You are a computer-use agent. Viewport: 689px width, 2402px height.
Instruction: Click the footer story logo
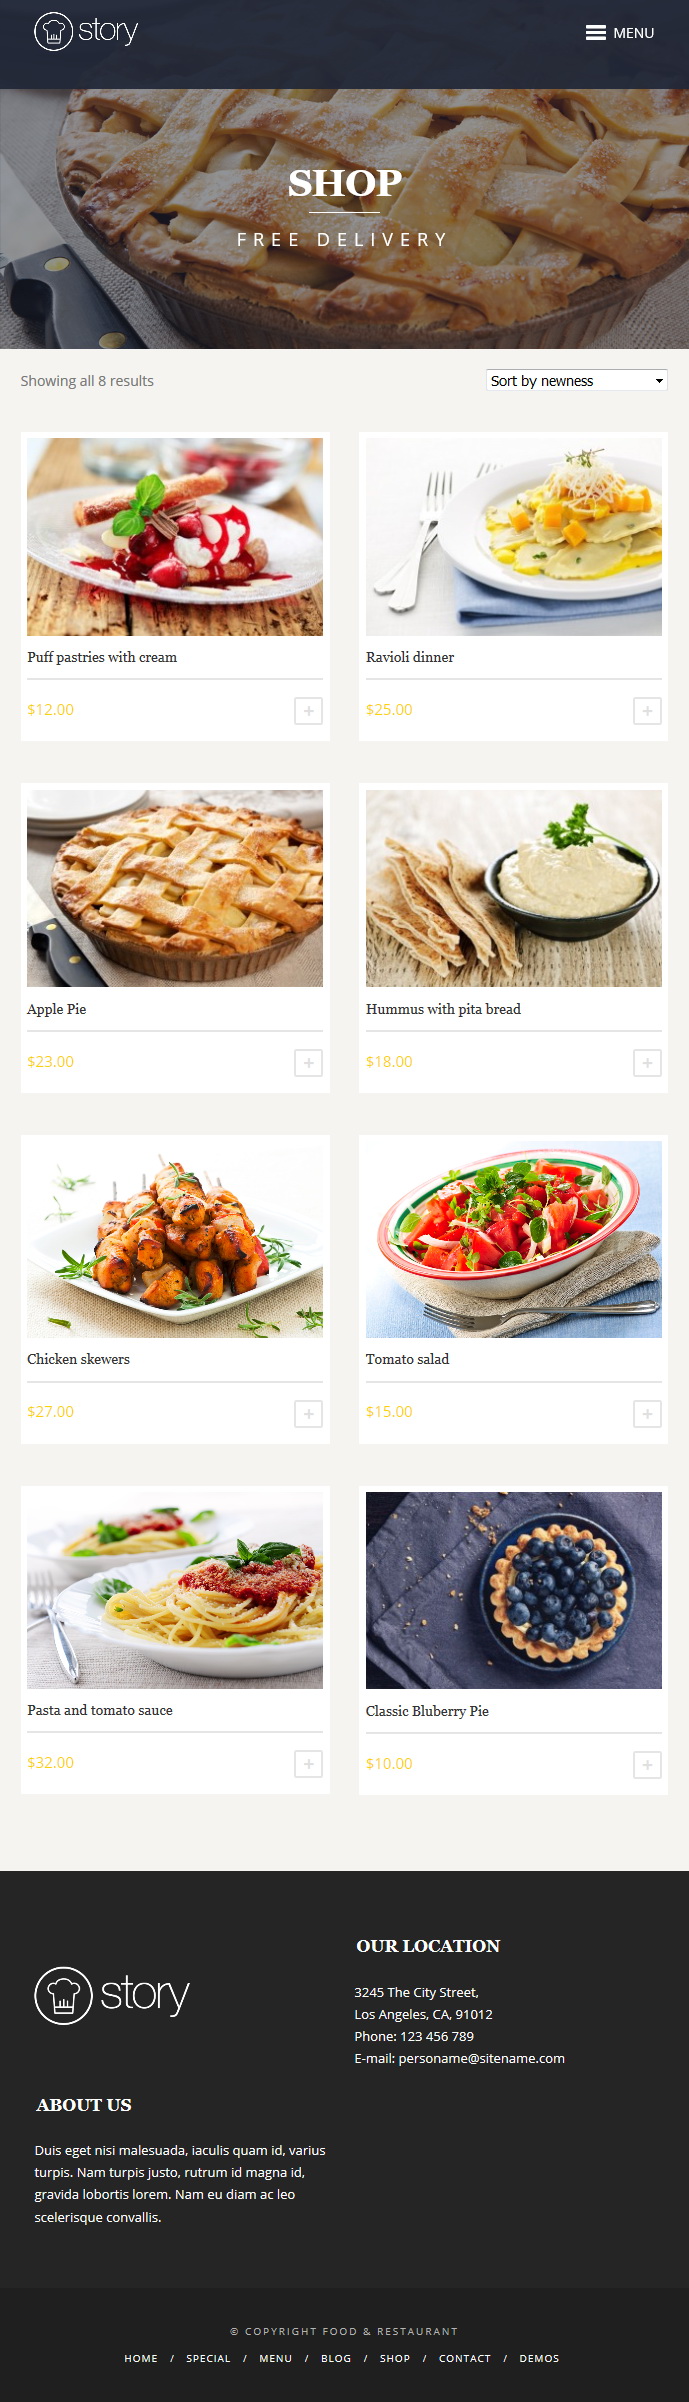click(112, 1995)
